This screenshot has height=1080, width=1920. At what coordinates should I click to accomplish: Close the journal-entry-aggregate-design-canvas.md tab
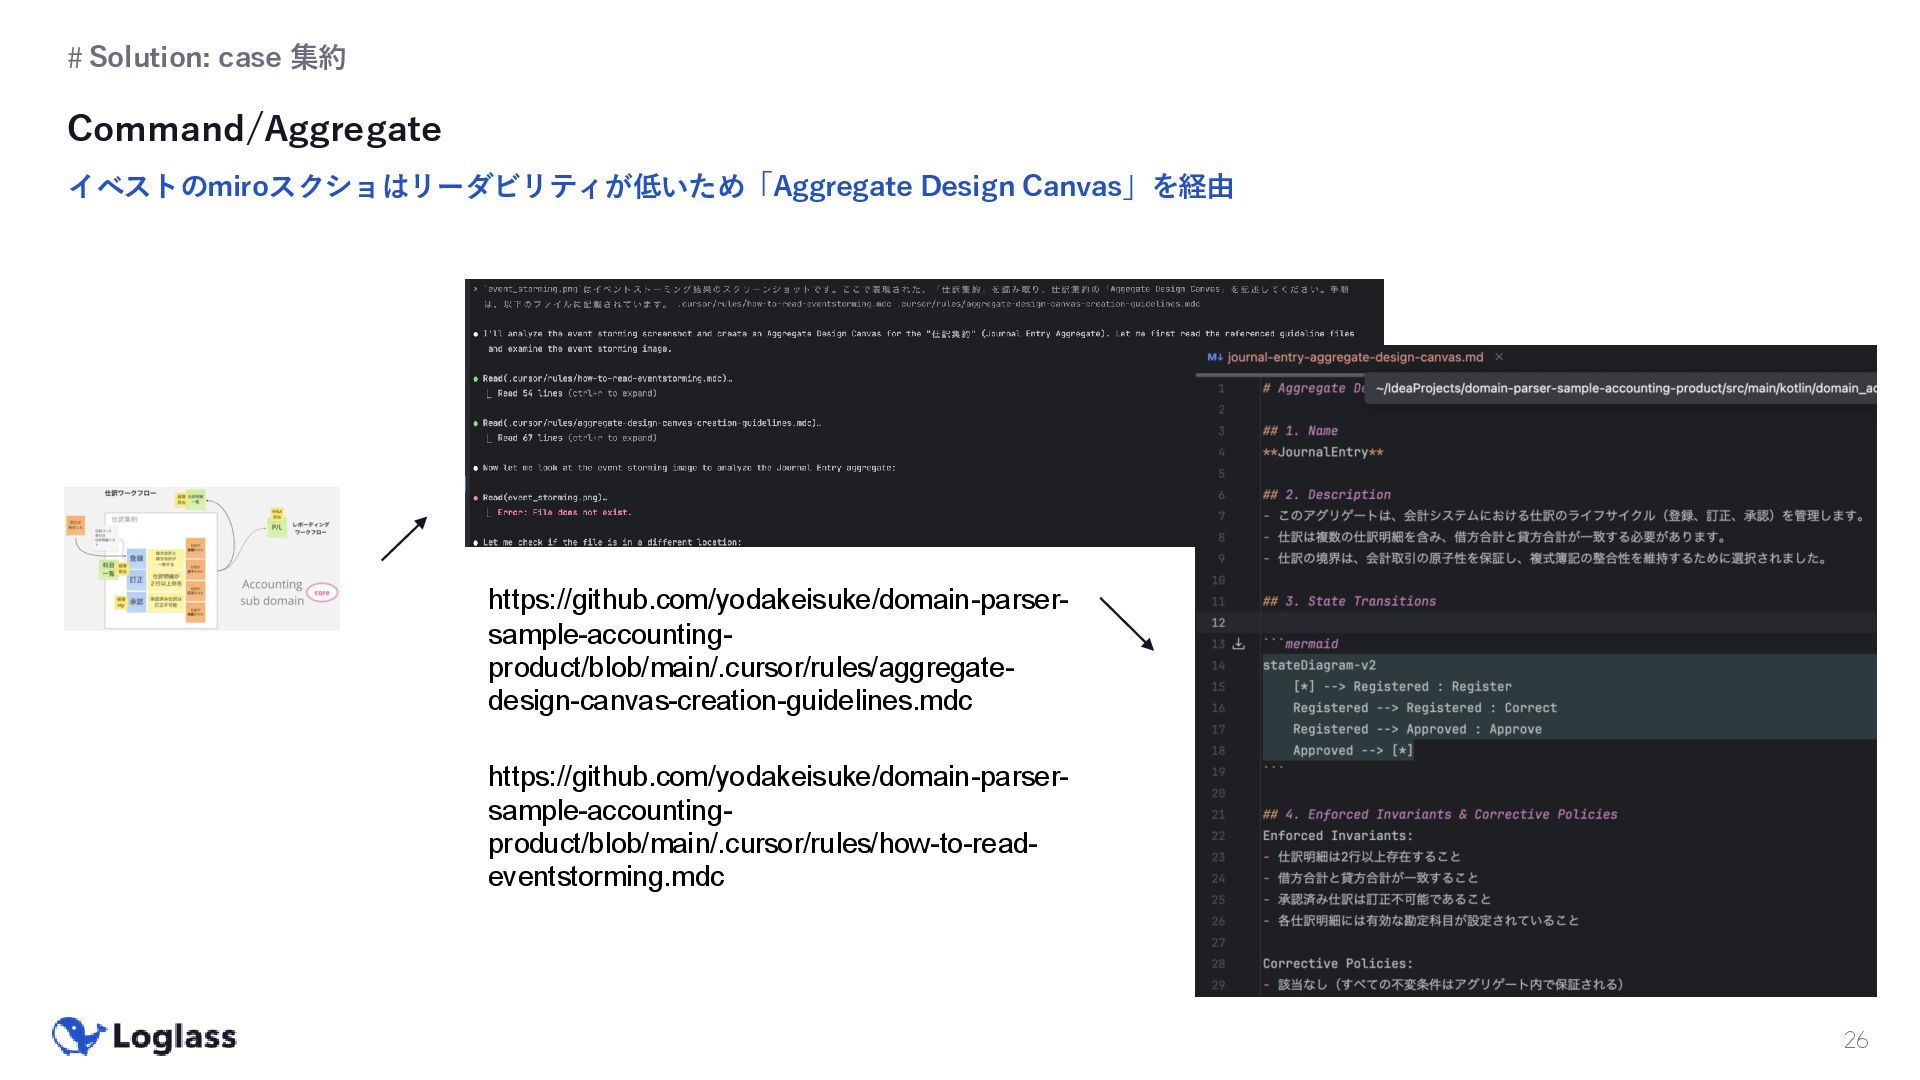pyautogui.click(x=1498, y=357)
